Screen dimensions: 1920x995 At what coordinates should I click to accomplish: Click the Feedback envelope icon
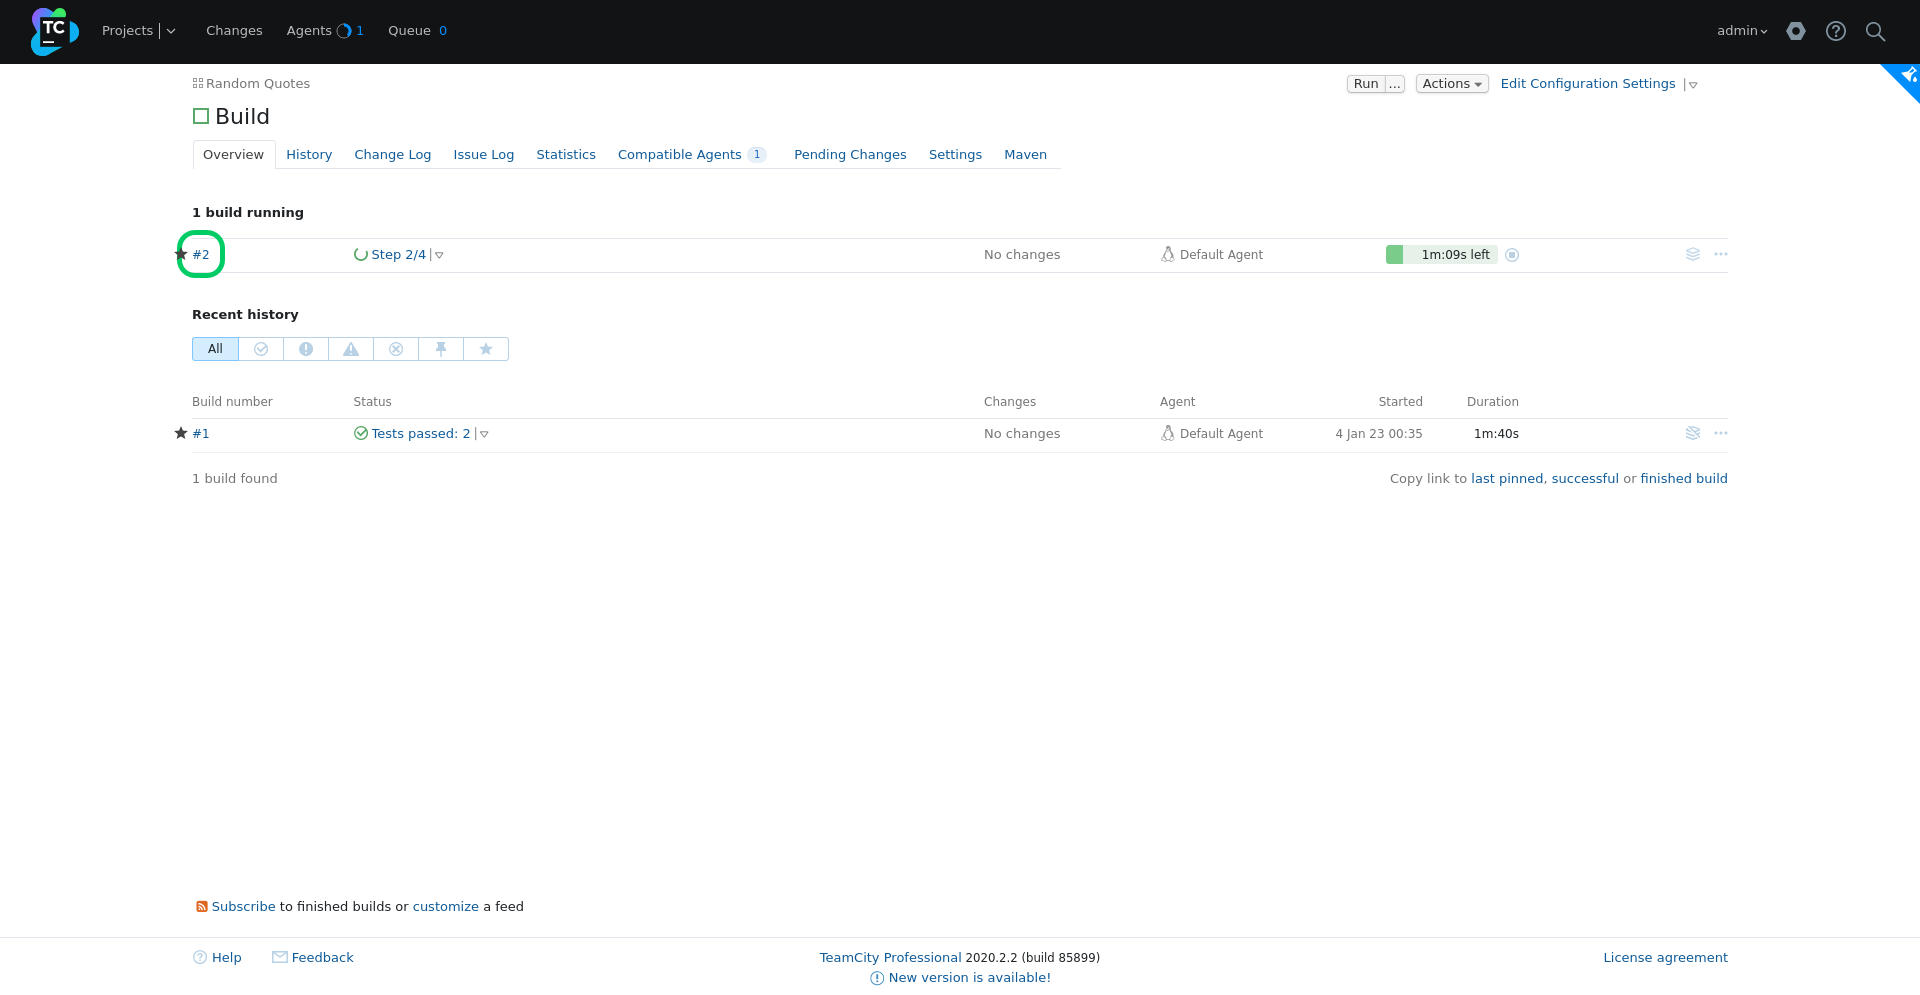click(280, 957)
